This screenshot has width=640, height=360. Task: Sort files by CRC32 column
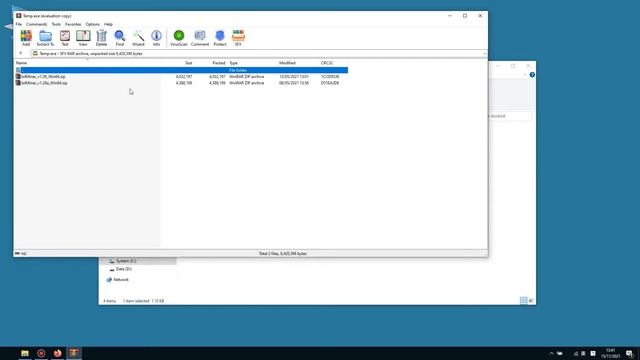[327, 63]
